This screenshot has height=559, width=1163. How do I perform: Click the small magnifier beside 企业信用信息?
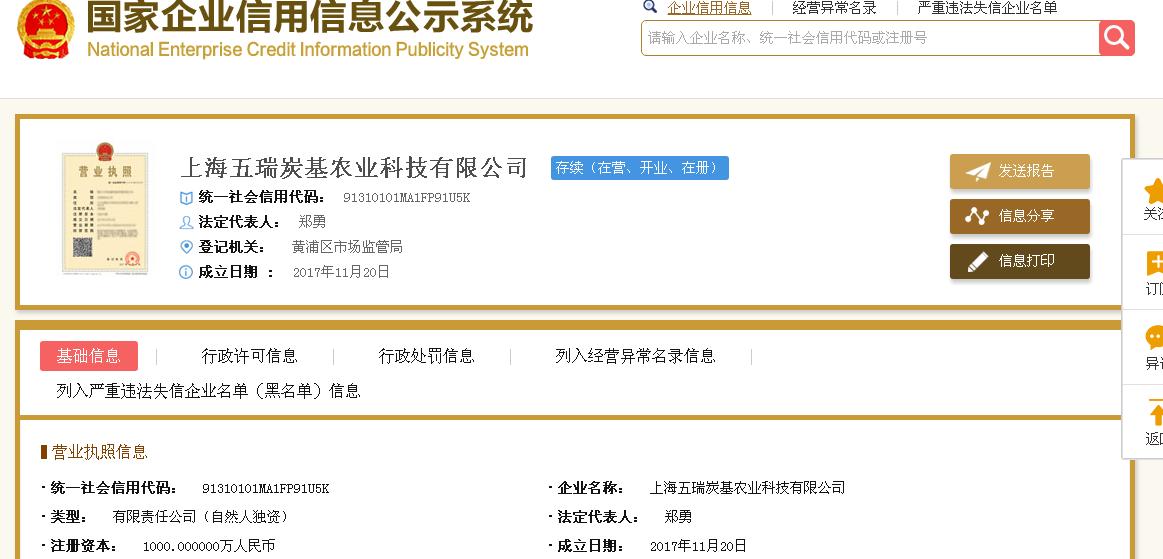click(650, 7)
